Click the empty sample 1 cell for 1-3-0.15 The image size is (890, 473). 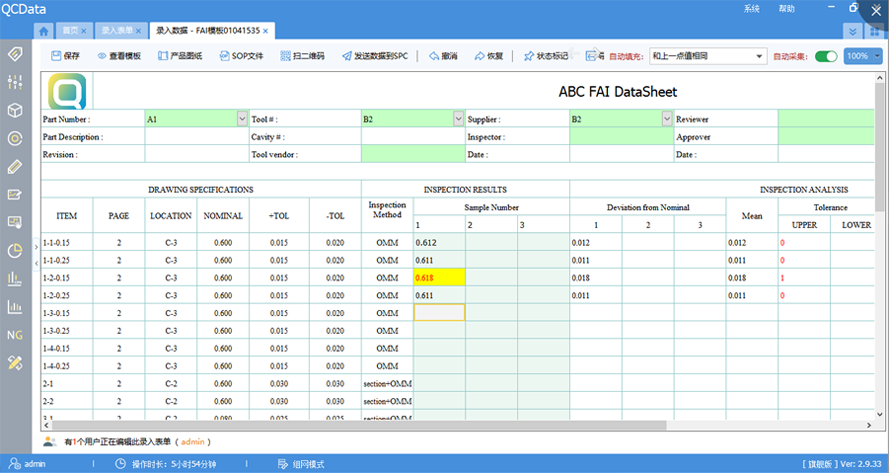(438, 313)
